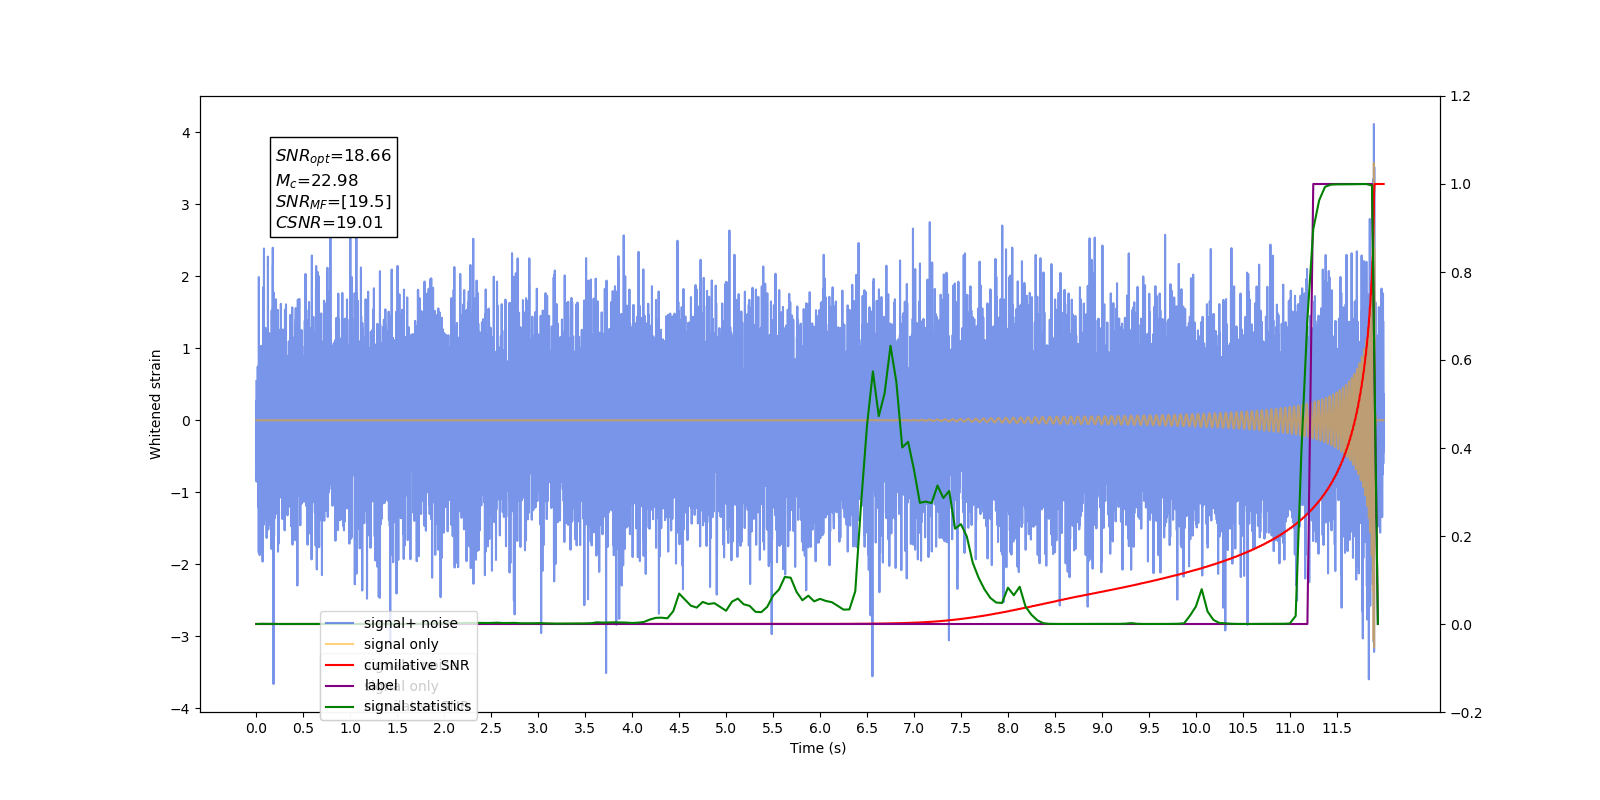Click the 'Time (s)' x-axis label
This screenshot has height=800, width=1600.
coord(818,748)
